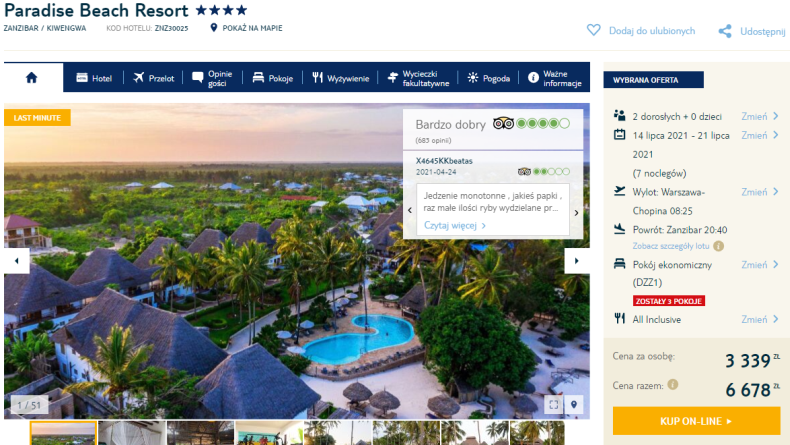This screenshot has height=445, width=790.
Task: Show hotel on map pin icon
Action: click(x=214, y=28)
